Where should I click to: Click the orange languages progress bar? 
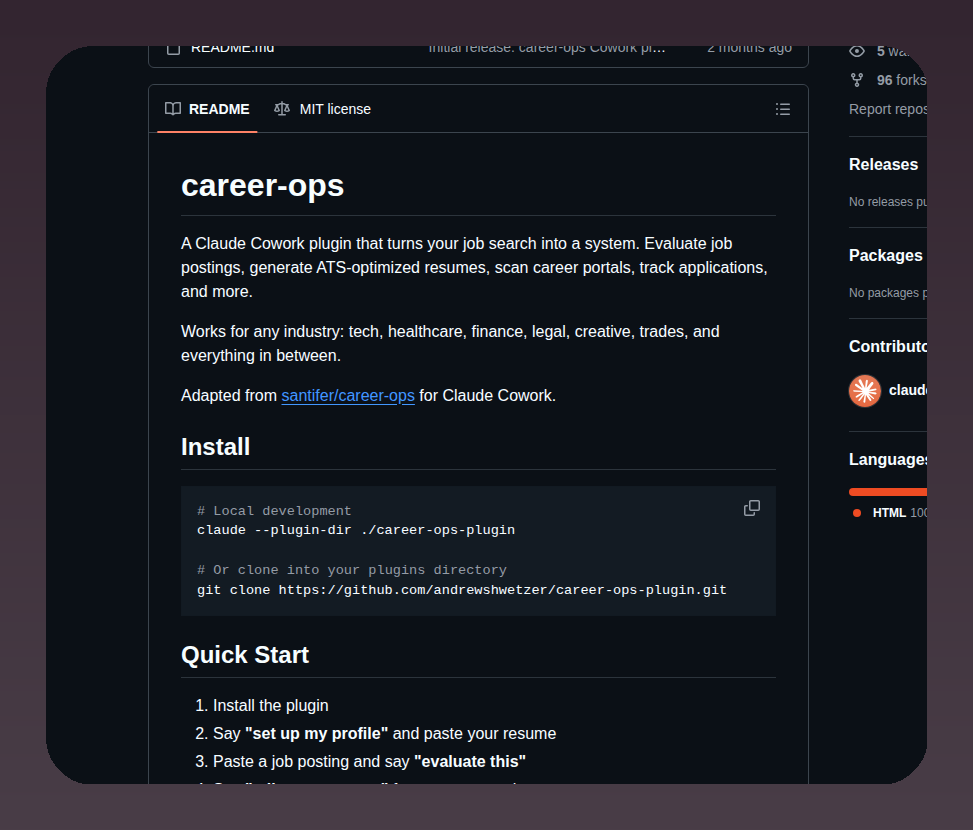tap(888, 492)
